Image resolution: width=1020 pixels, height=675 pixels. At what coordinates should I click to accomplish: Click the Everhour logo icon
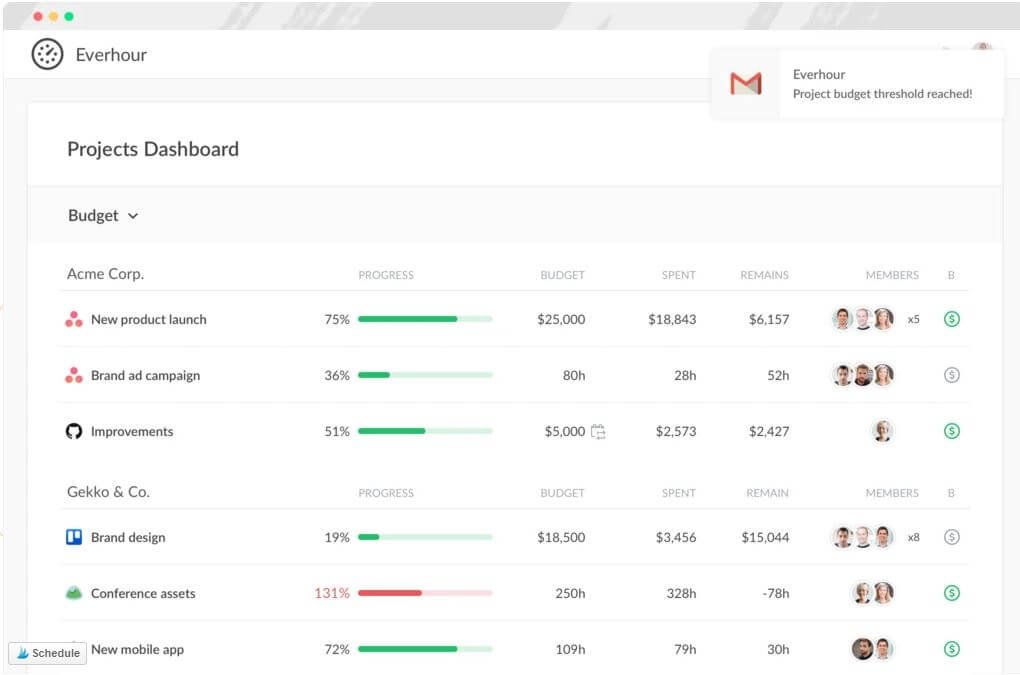47,54
